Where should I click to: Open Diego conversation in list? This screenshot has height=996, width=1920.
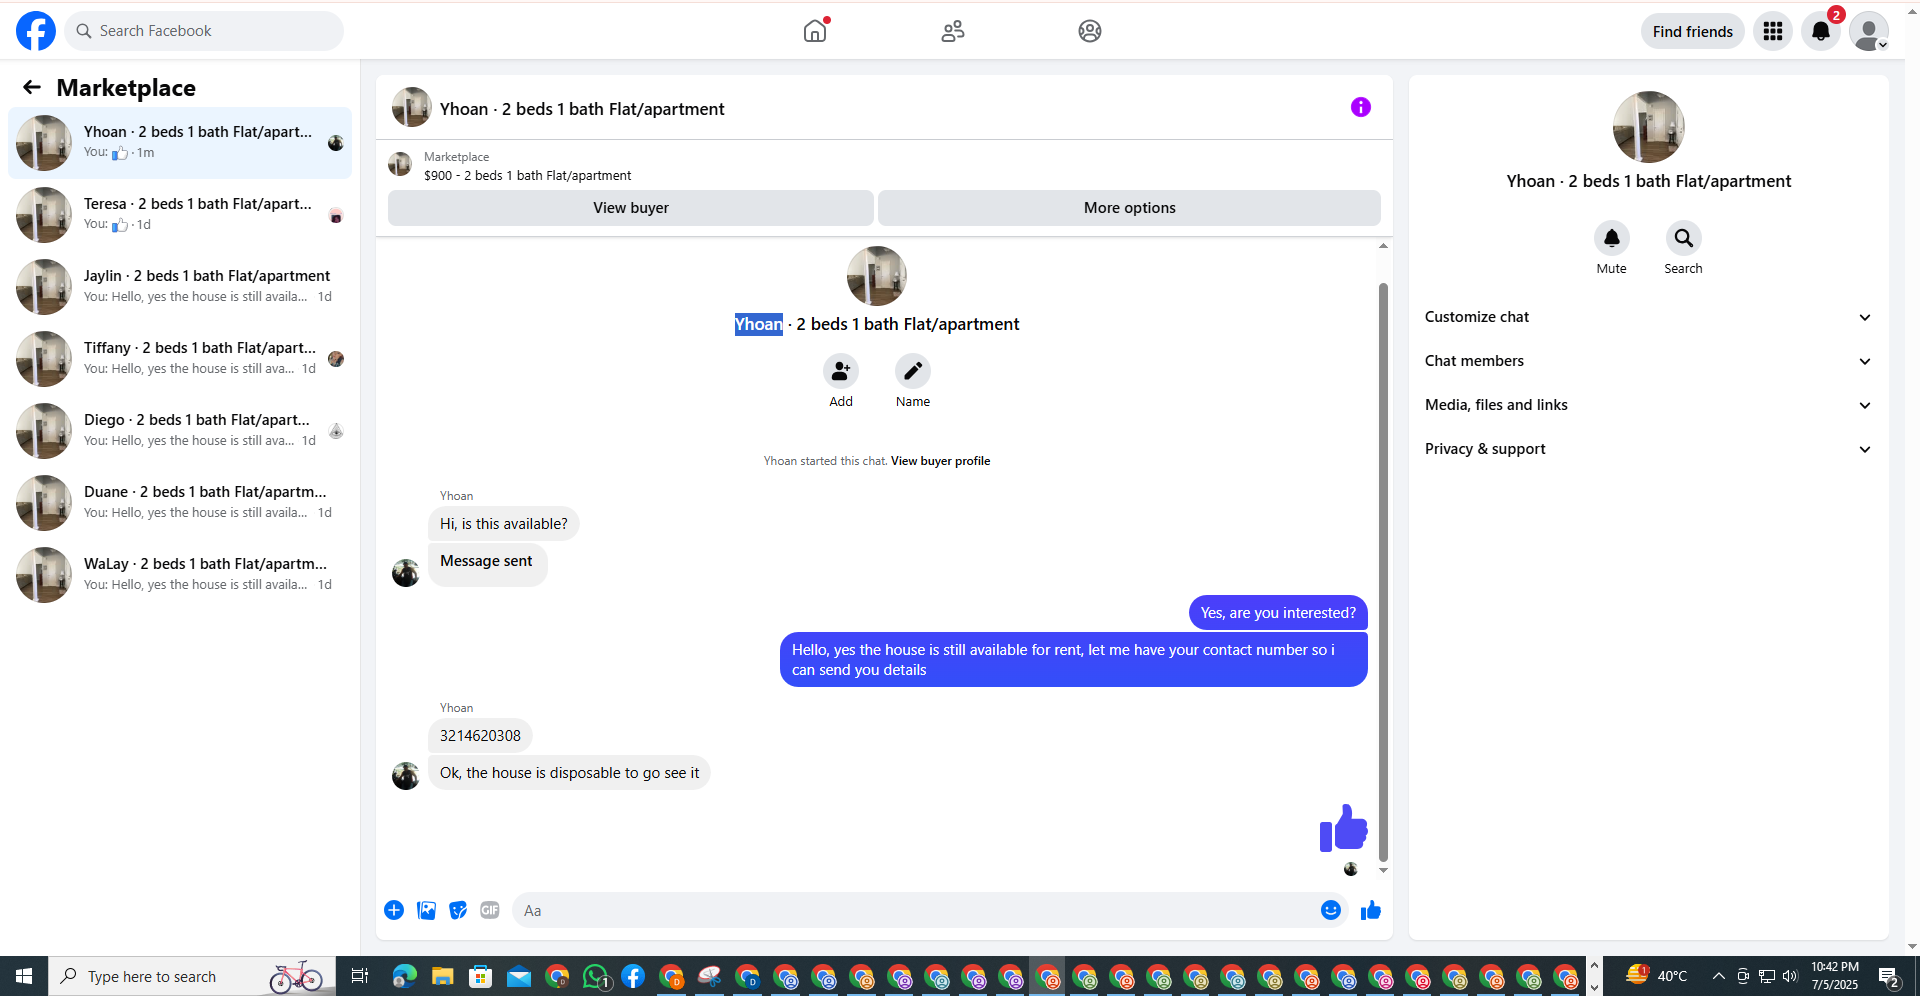click(180, 431)
